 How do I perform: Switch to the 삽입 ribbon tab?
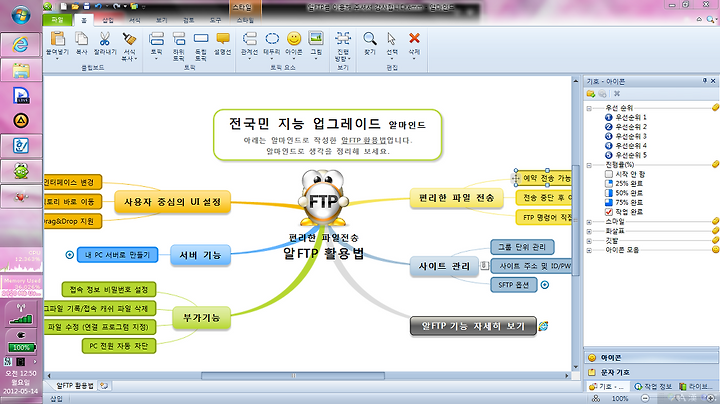point(108,20)
